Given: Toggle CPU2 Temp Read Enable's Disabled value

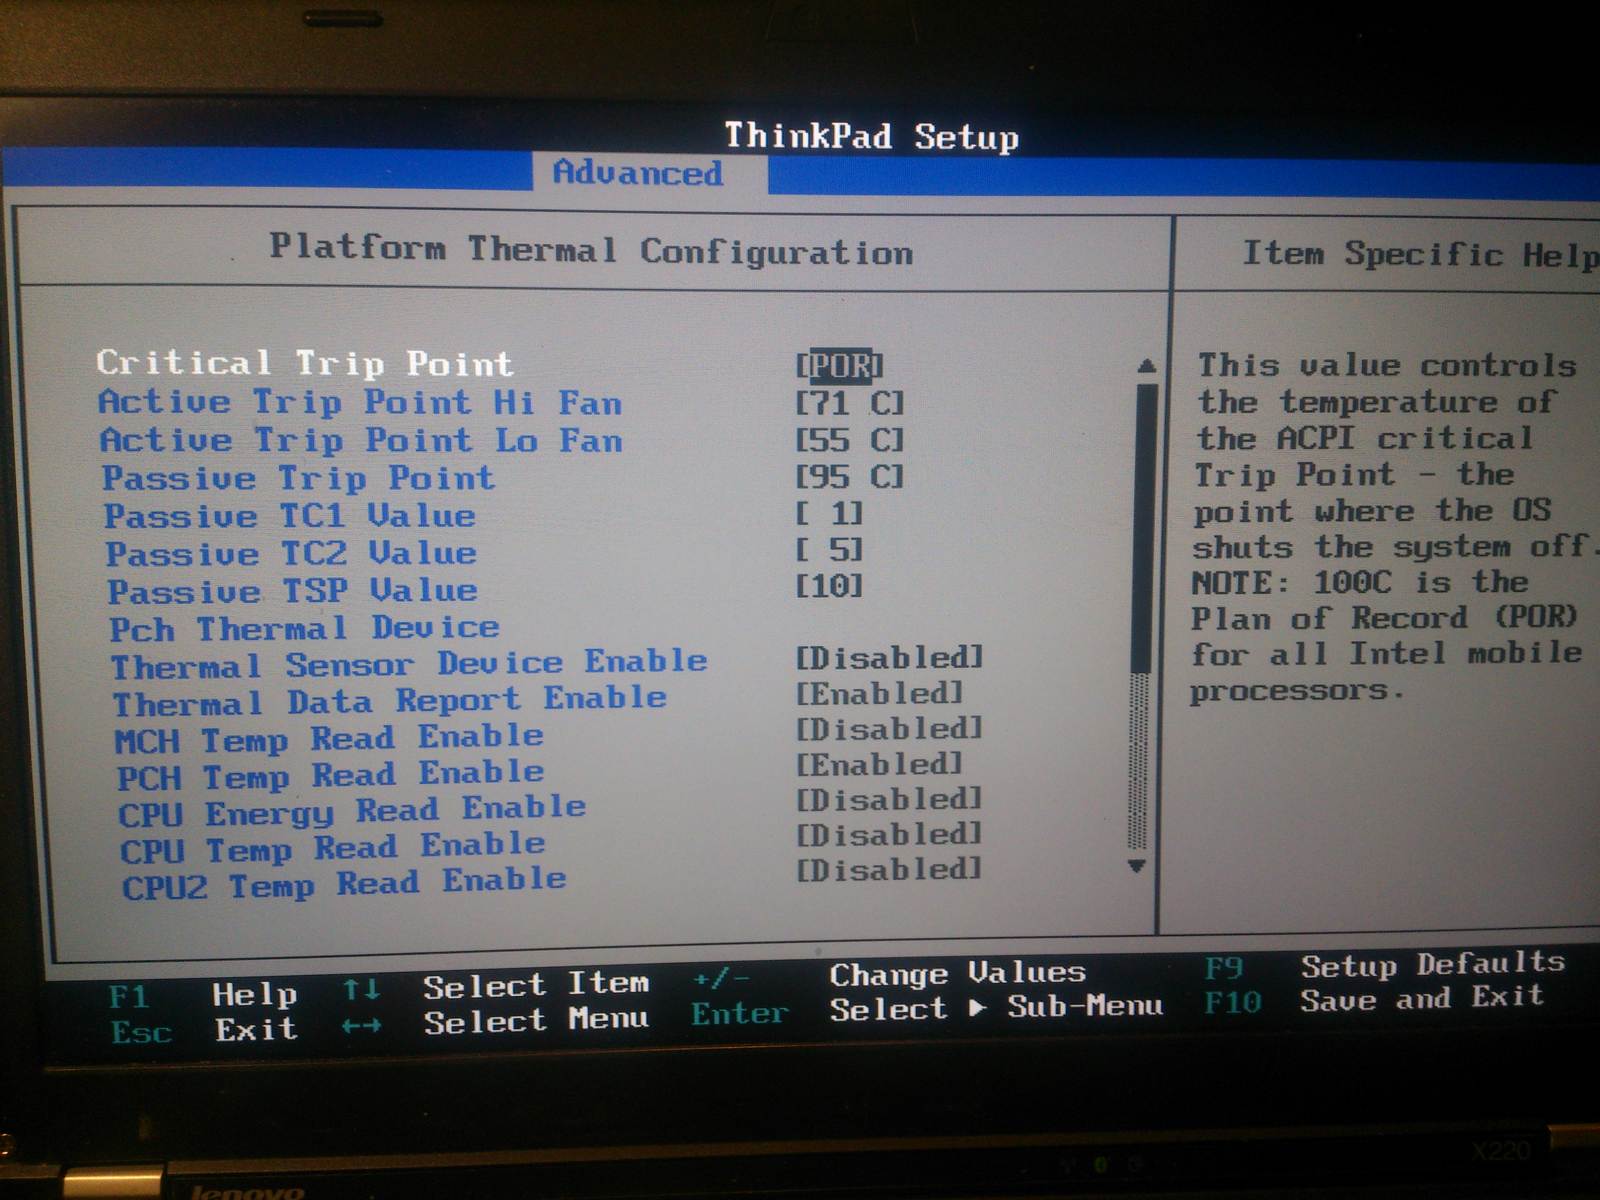Looking at the screenshot, I should (x=890, y=870).
